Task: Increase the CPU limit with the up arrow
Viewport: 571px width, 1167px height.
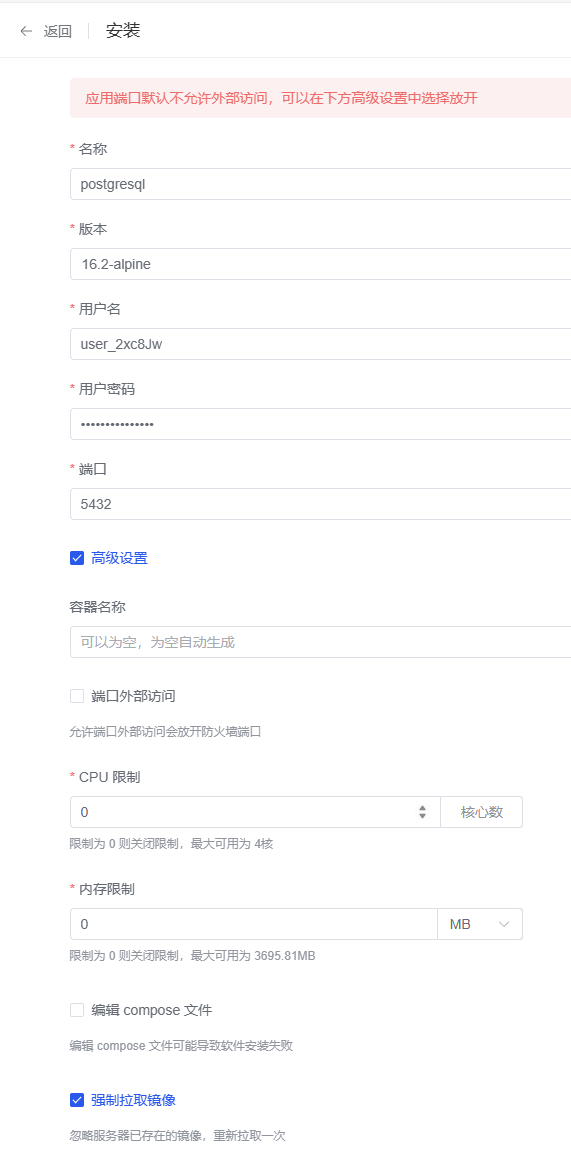Action: click(x=422, y=808)
